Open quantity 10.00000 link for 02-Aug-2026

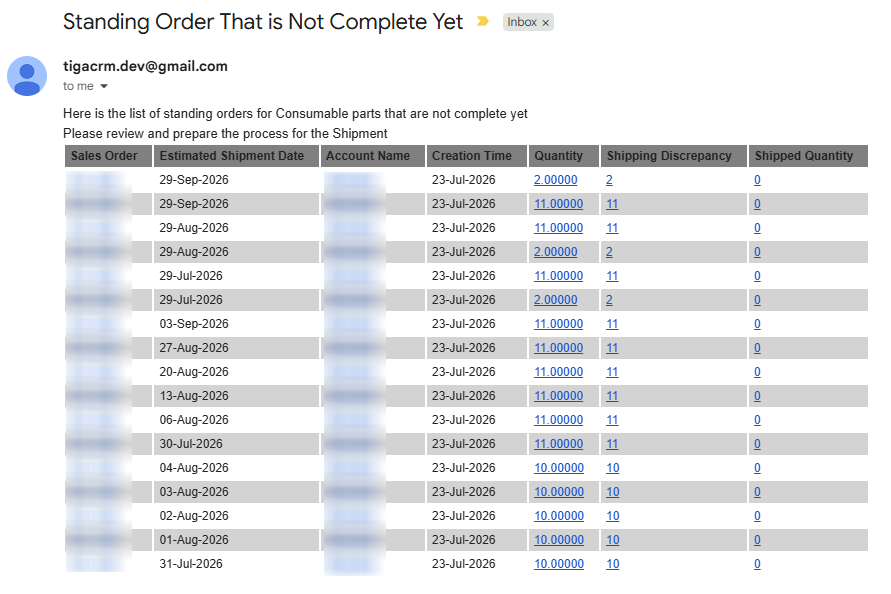coord(559,516)
